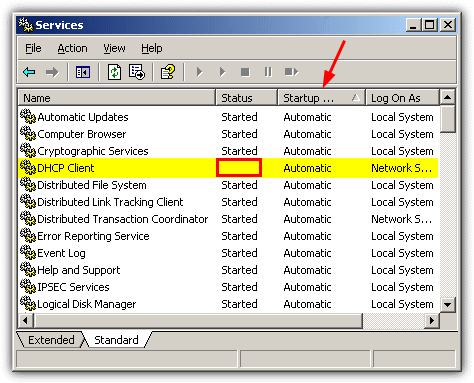
Task: Open the File menu
Action: (33, 49)
